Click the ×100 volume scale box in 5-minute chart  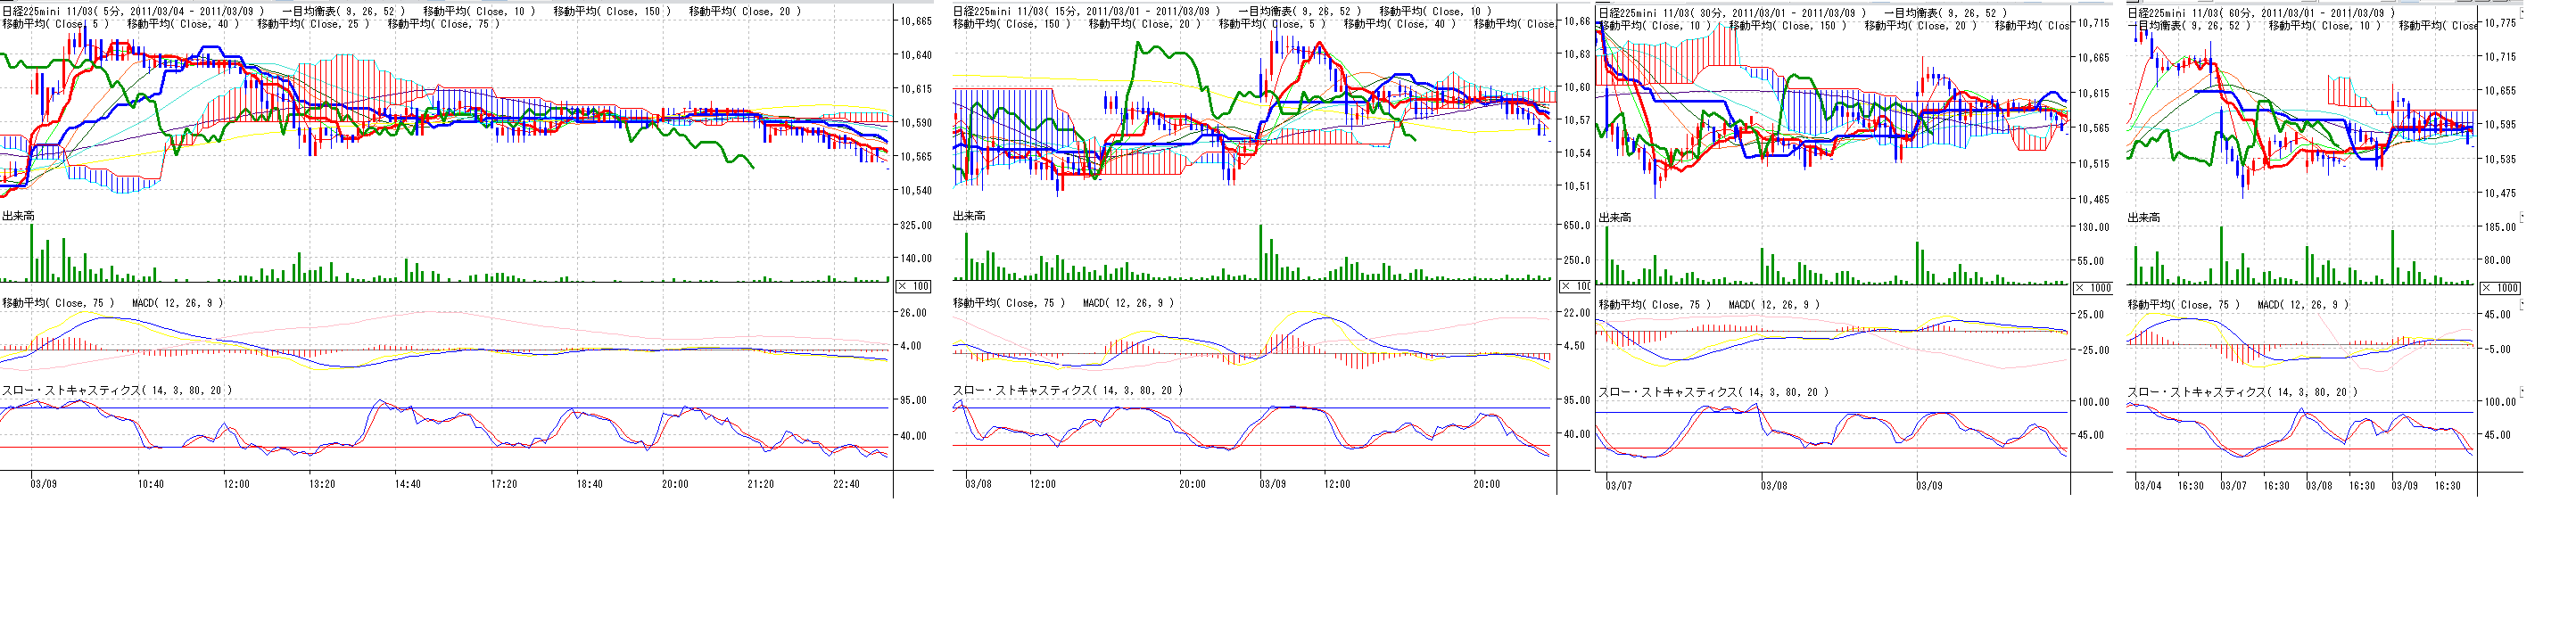tap(913, 286)
